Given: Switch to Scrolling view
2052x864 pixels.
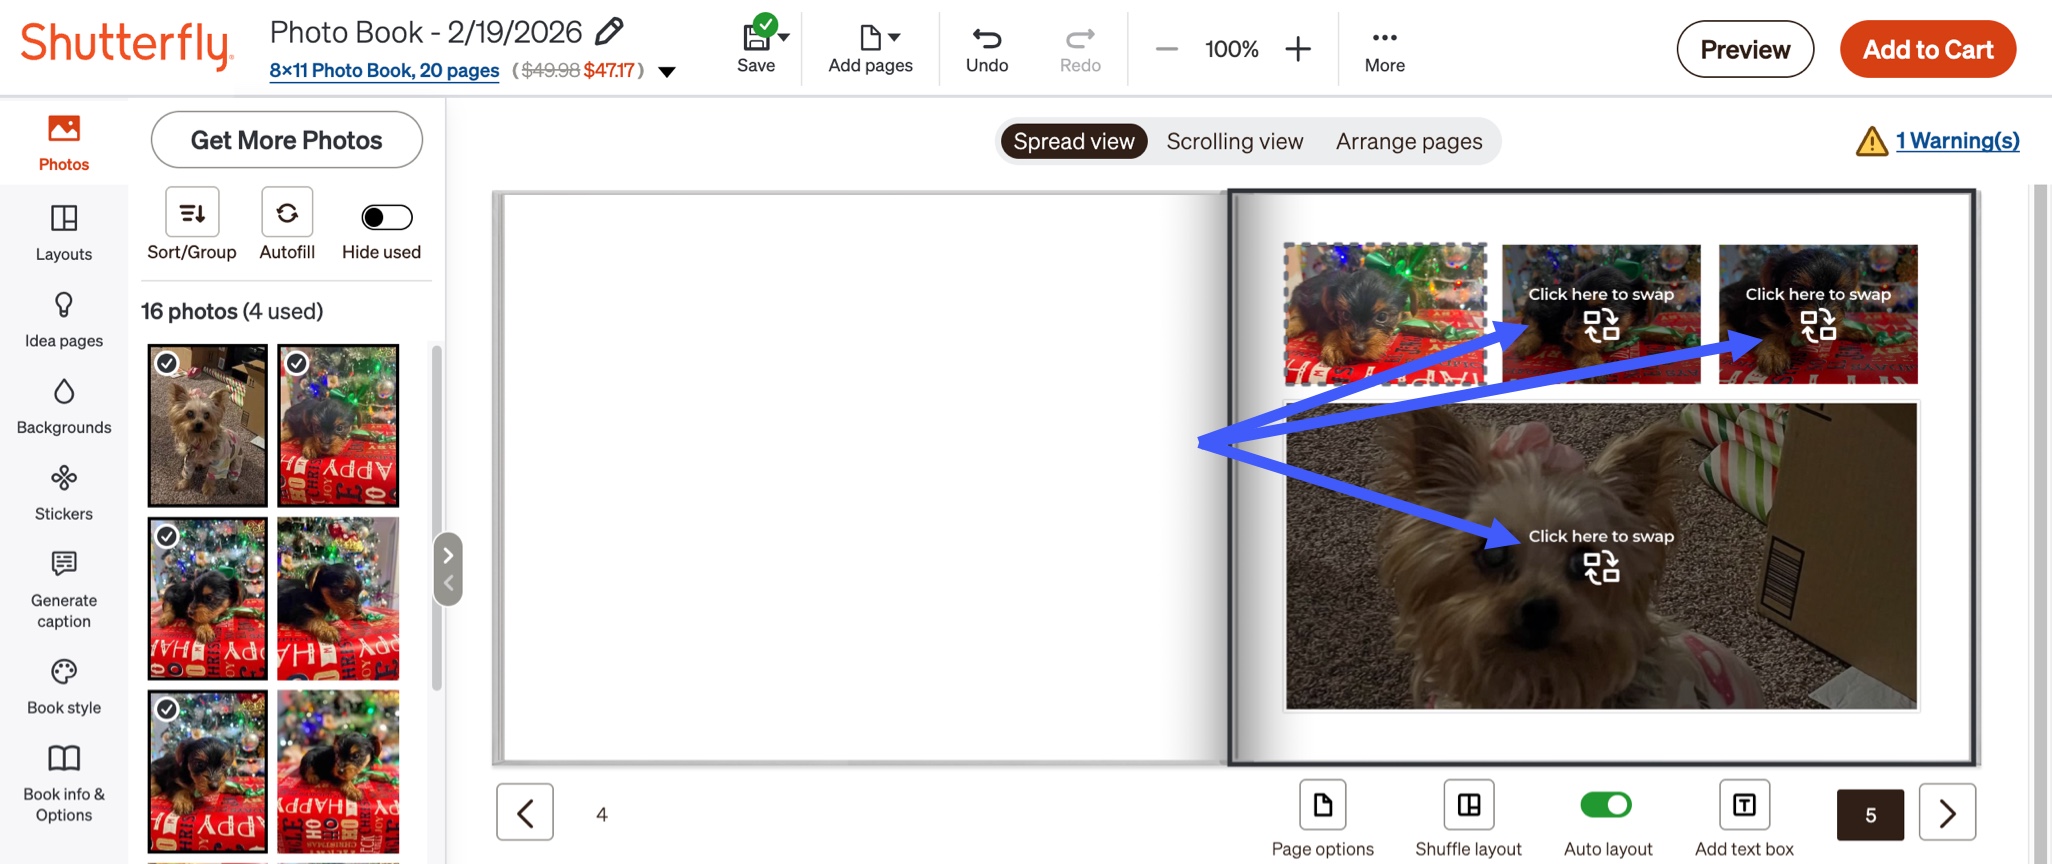Looking at the screenshot, I should point(1235,141).
